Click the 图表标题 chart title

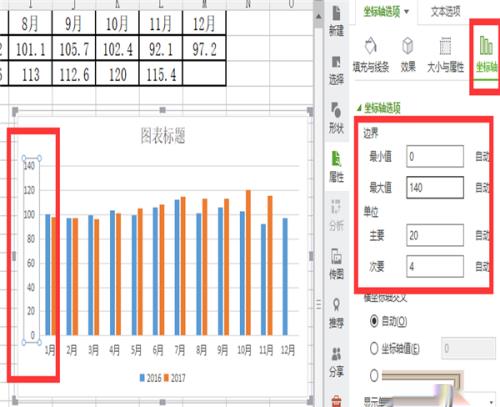click(x=163, y=136)
